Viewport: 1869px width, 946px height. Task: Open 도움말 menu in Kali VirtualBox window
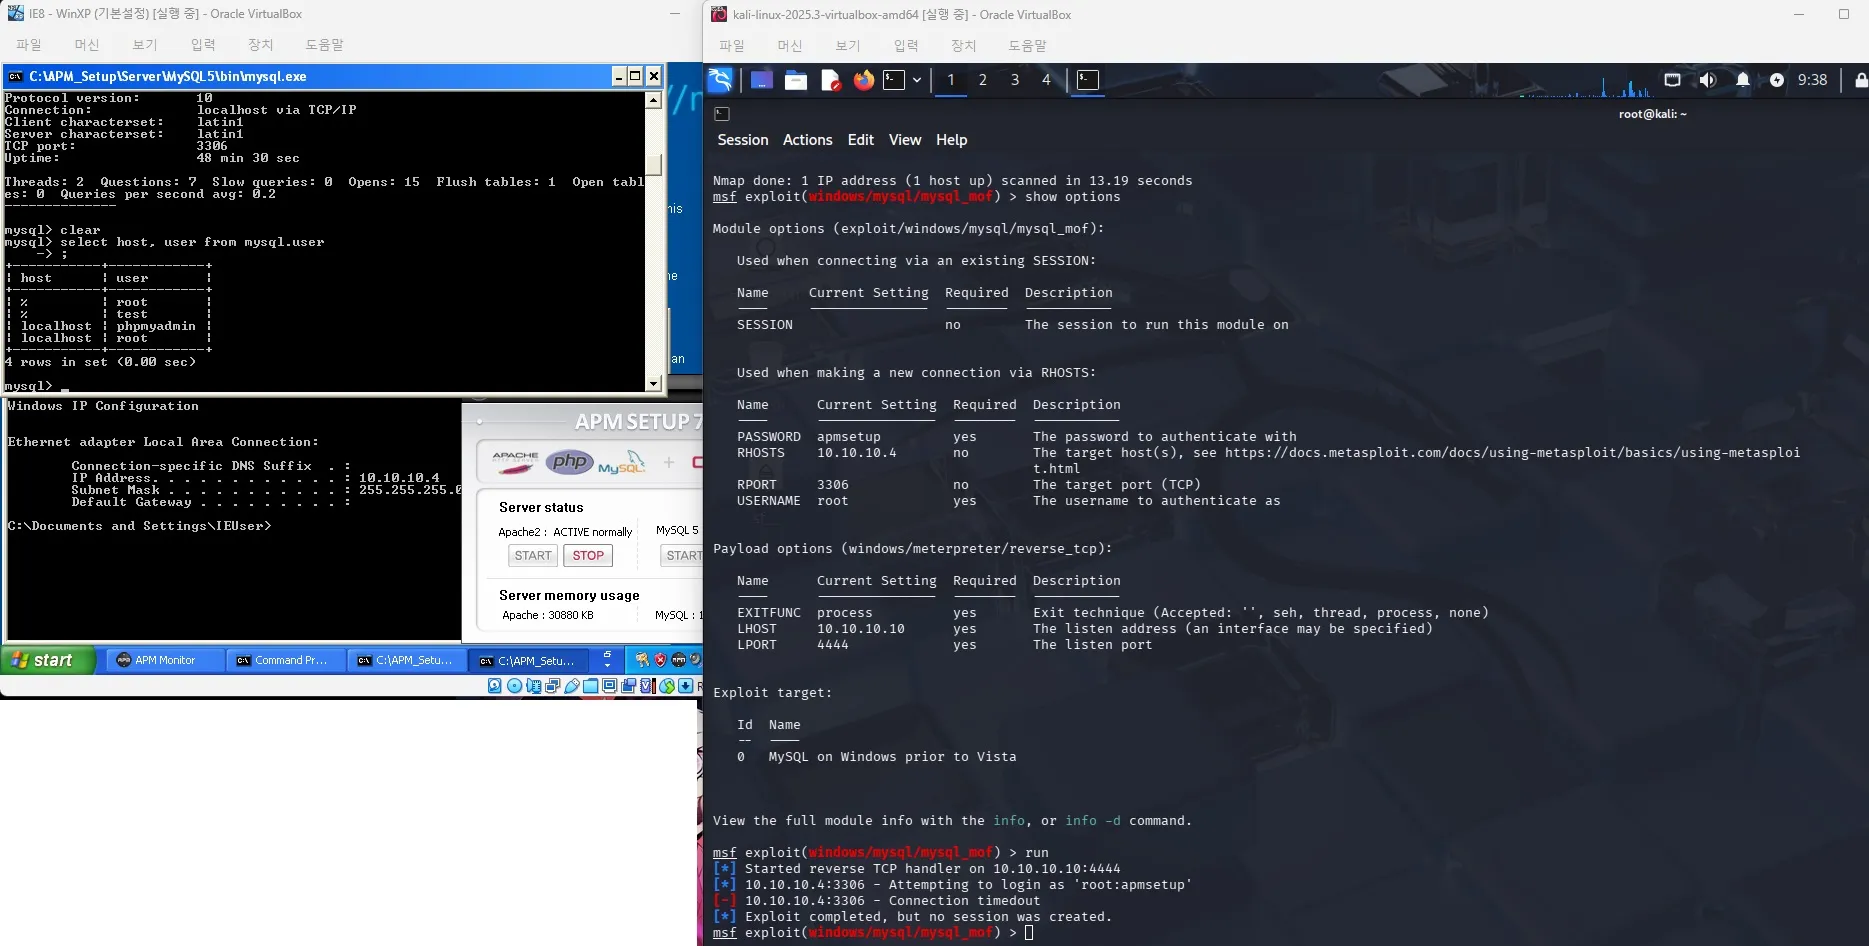(x=1027, y=46)
